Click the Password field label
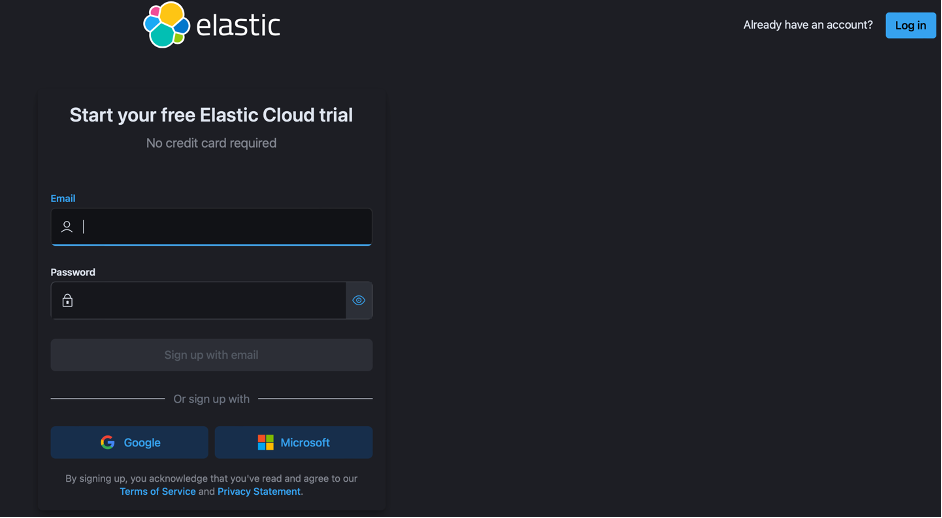The height and width of the screenshot is (518, 942). [x=73, y=272]
